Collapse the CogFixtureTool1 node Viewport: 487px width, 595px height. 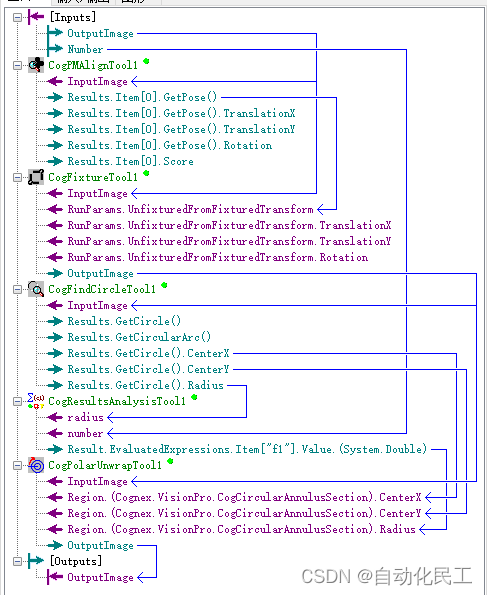tap(17, 177)
